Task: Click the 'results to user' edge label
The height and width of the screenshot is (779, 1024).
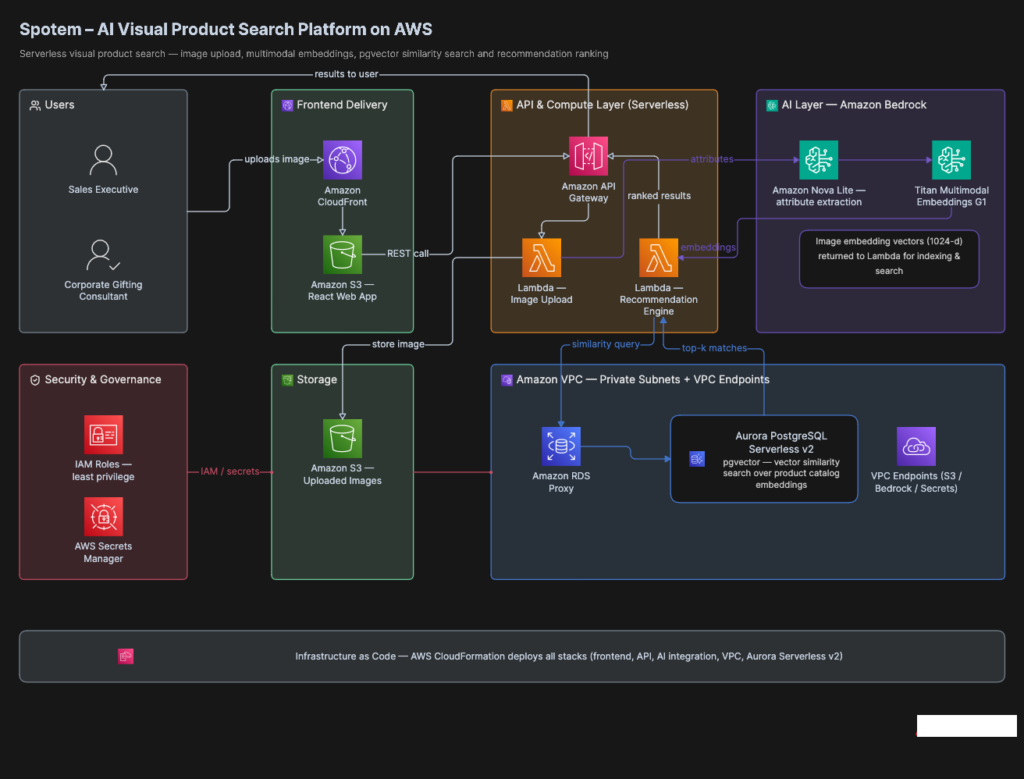Action: (x=346, y=74)
